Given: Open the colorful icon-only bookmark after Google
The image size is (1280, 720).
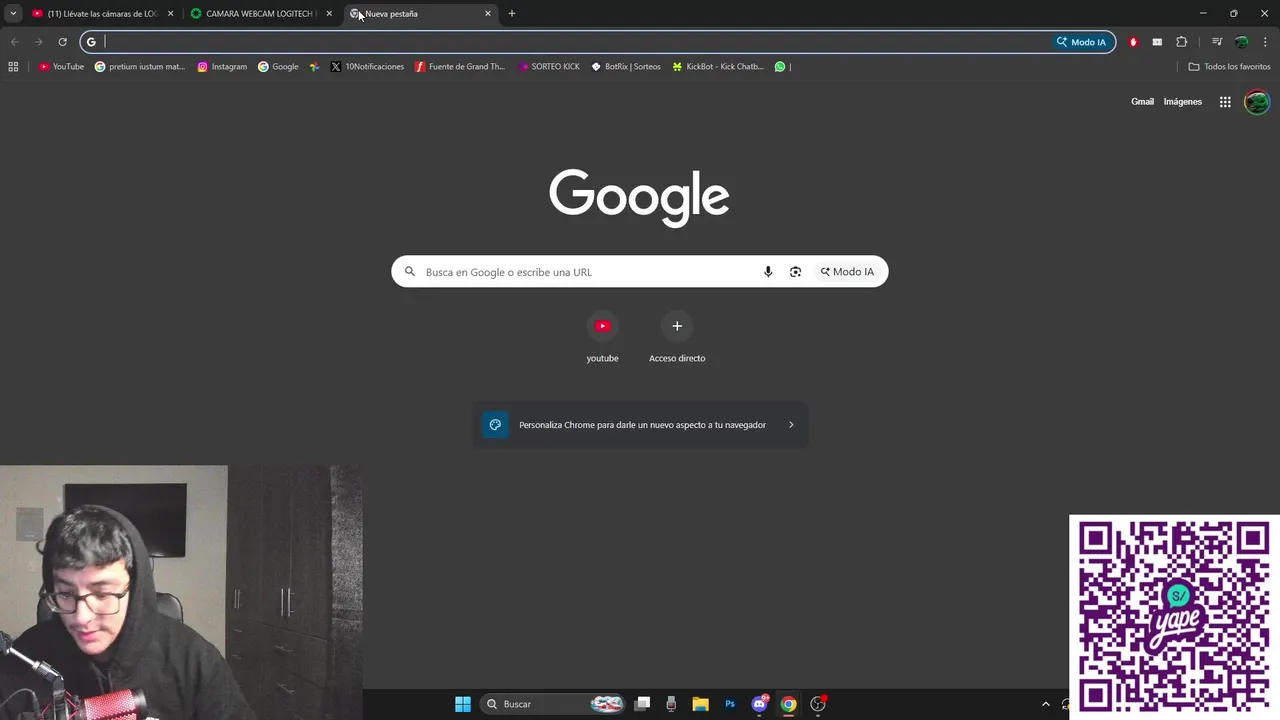Looking at the screenshot, I should [314, 67].
